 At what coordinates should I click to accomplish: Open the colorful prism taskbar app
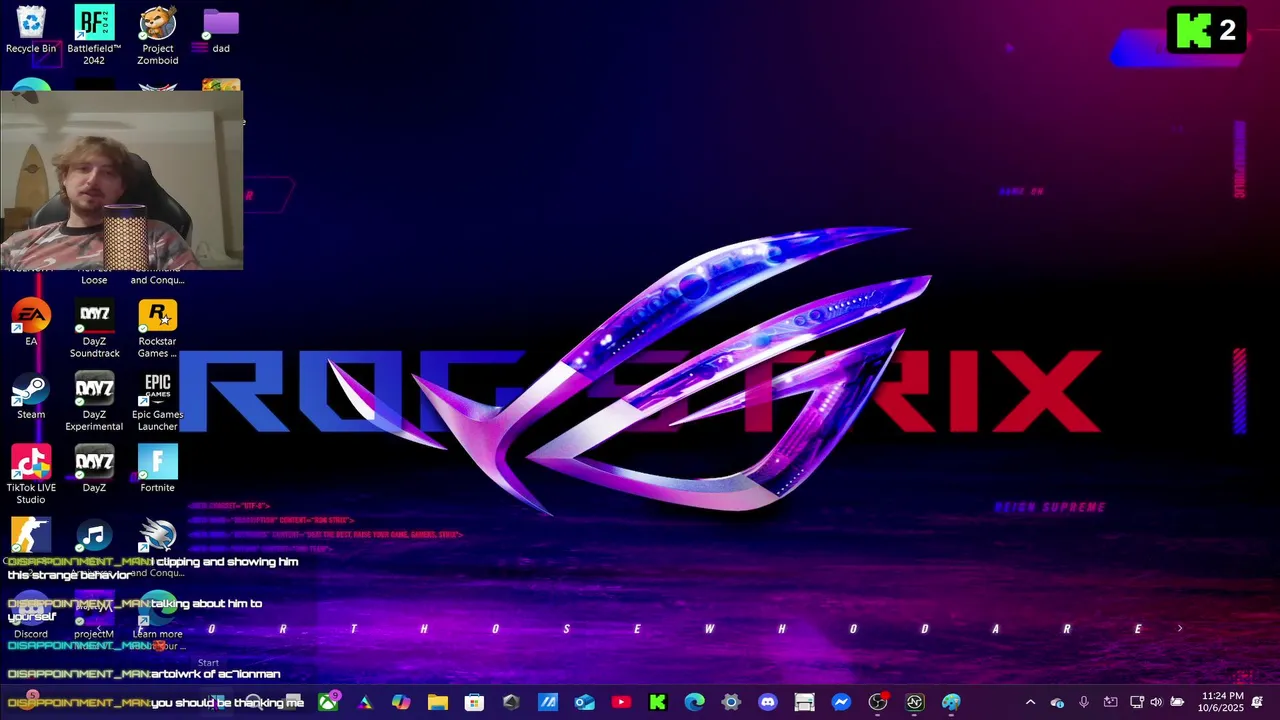click(x=364, y=702)
